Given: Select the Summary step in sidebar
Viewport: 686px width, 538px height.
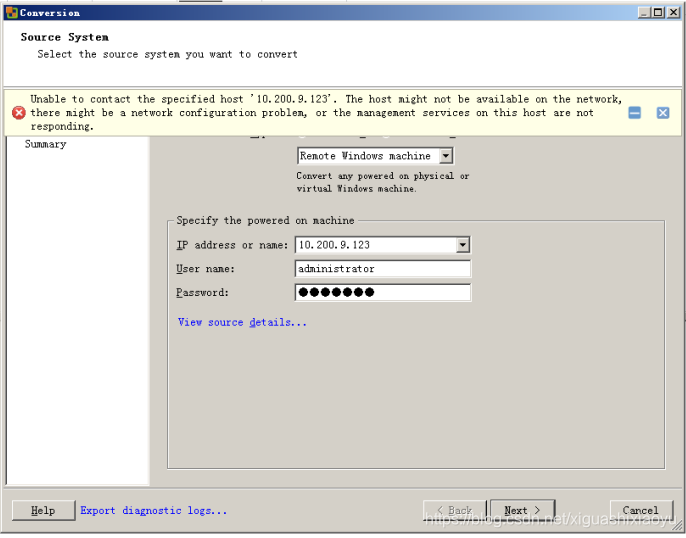Looking at the screenshot, I should pyautogui.click(x=46, y=145).
